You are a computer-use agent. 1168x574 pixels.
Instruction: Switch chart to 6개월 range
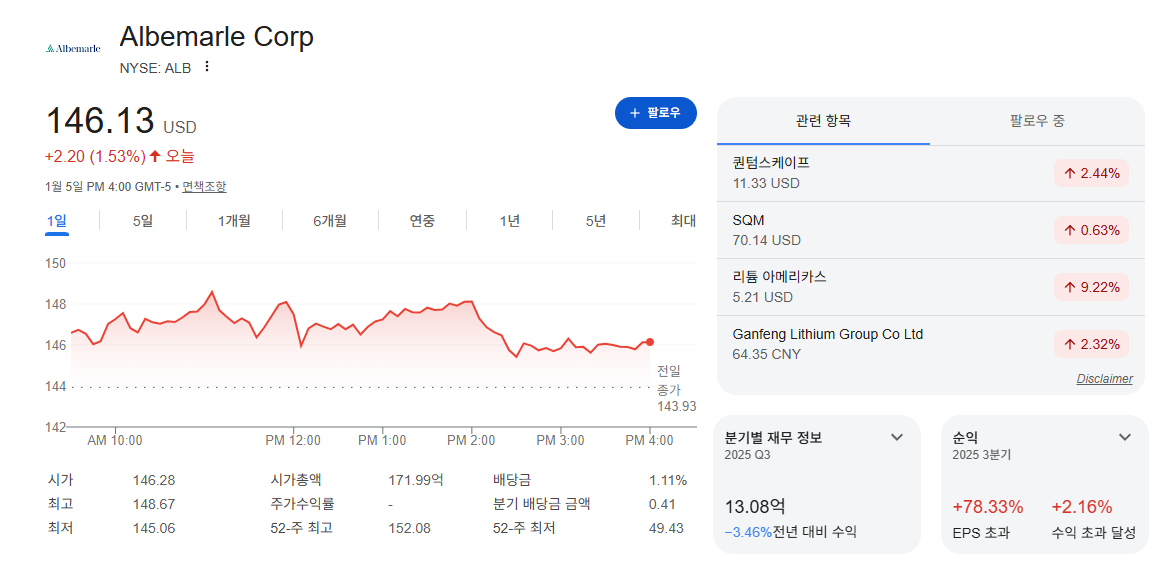[x=329, y=220]
